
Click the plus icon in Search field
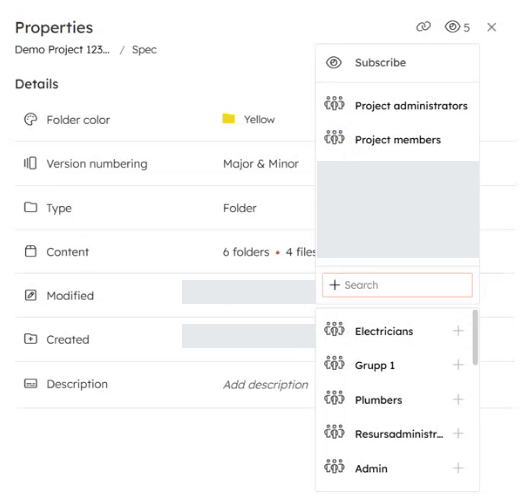pos(334,285)
